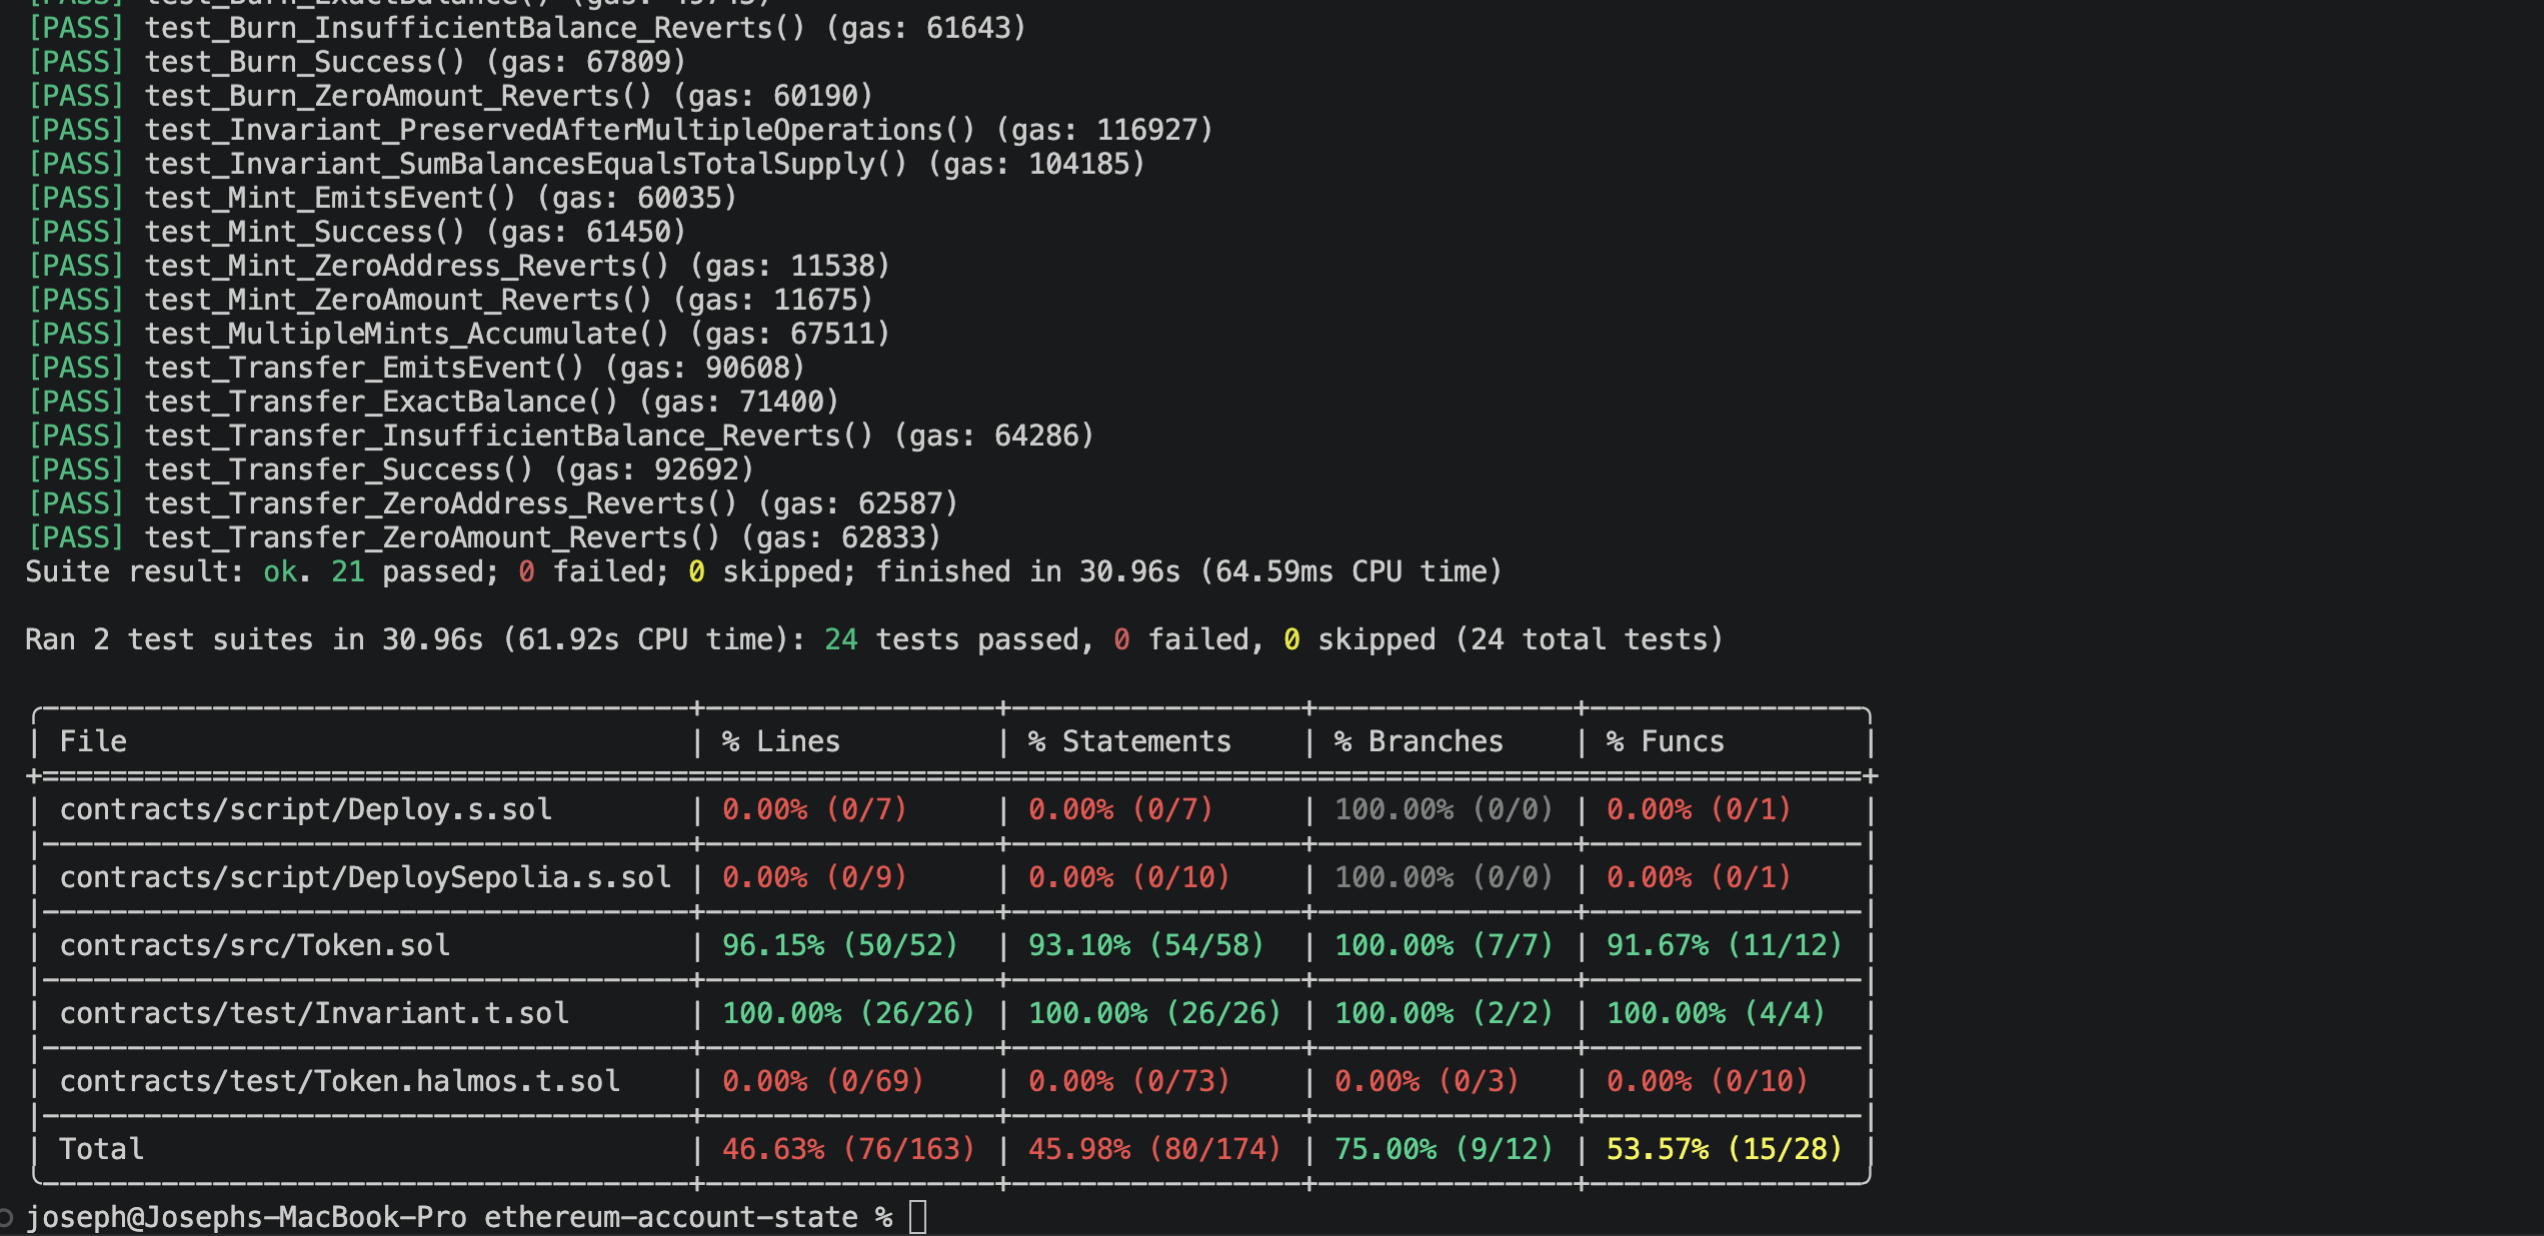The width and height of the screenshot is (2544, 1236).
Task: Click the command decoration circle beside the prompt
Action: (x=6, y=1217)
